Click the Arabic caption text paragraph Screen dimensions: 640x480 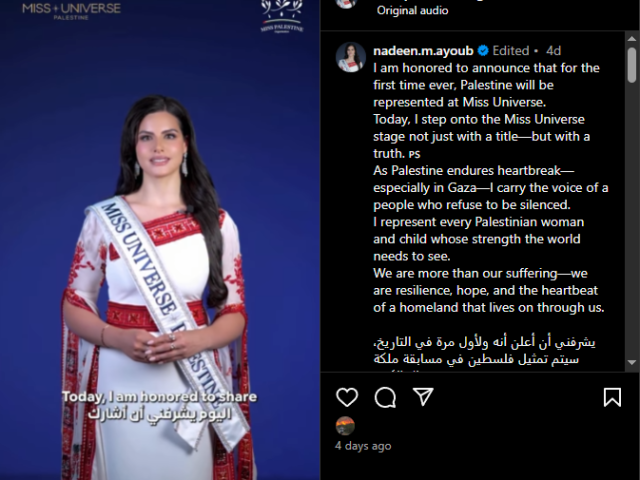(x=484, y=354)
